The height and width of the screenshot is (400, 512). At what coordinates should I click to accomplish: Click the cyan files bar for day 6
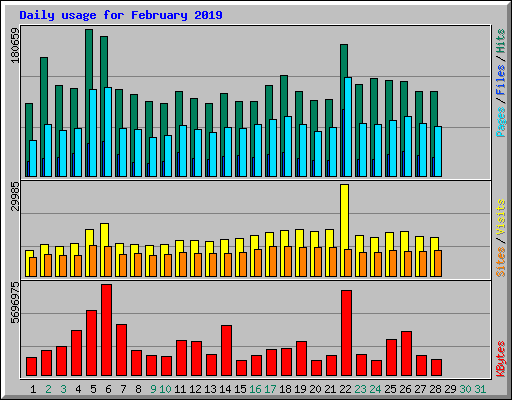click(x=108, y=132)
